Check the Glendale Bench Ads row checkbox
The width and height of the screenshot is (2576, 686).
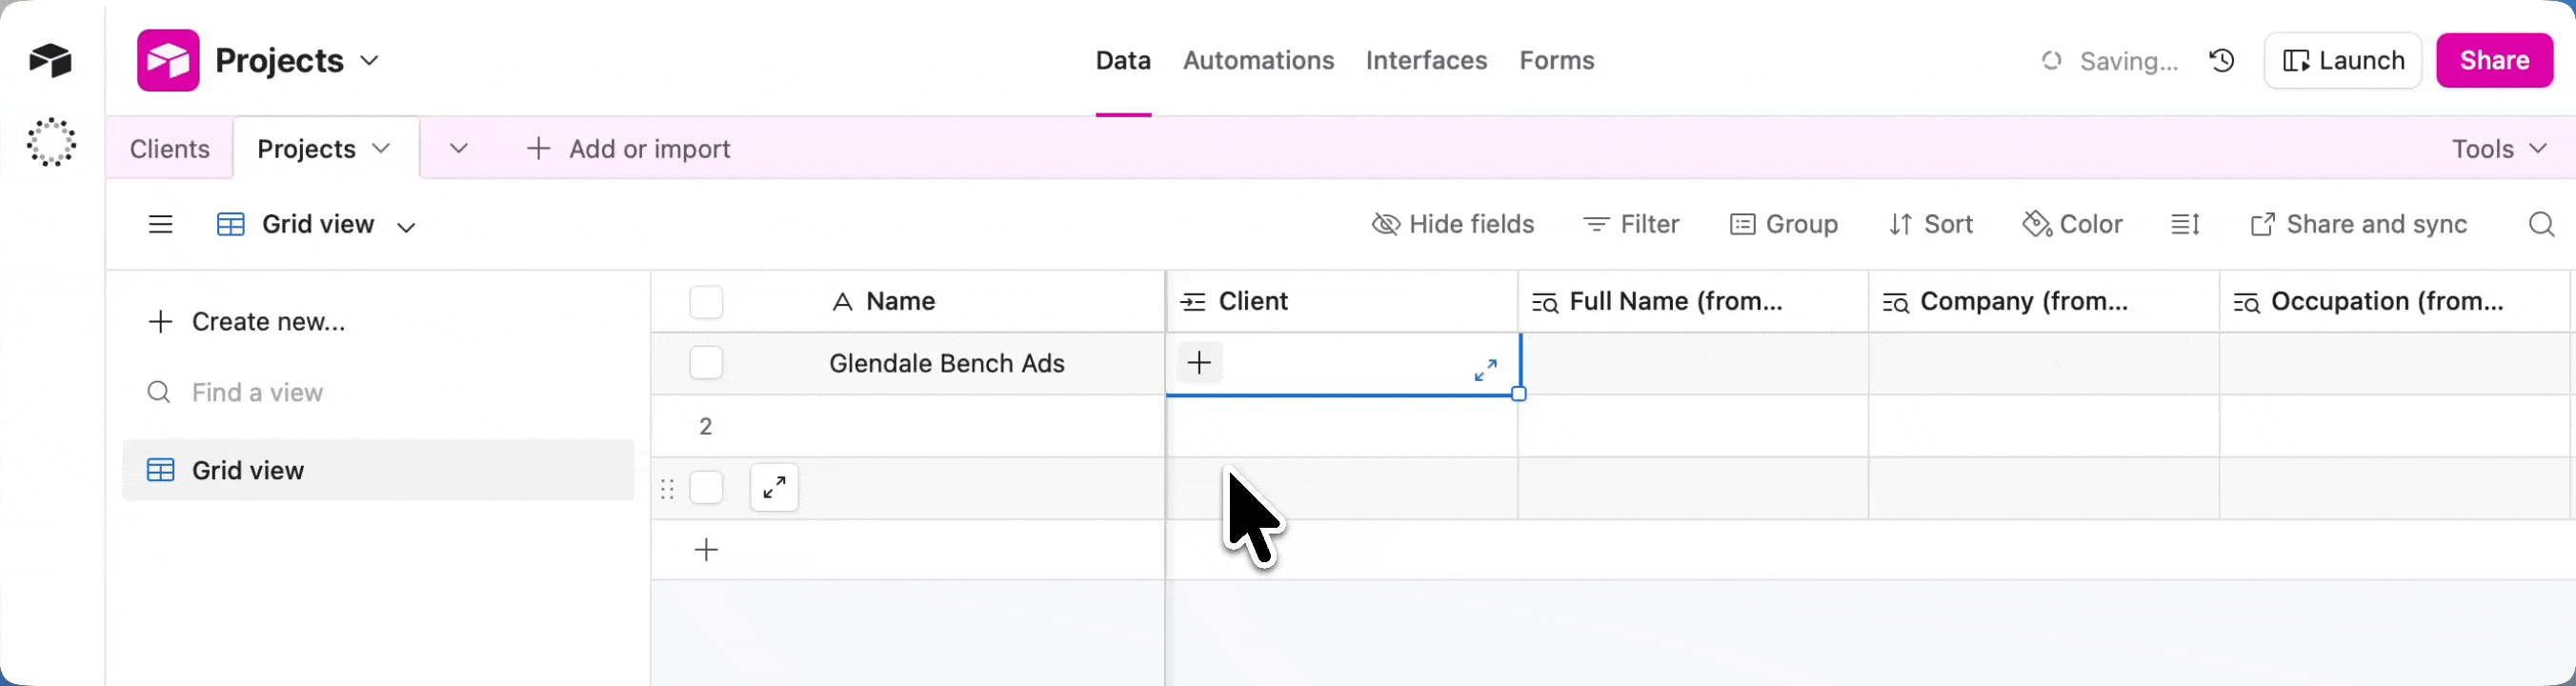(x=706, y=363)
